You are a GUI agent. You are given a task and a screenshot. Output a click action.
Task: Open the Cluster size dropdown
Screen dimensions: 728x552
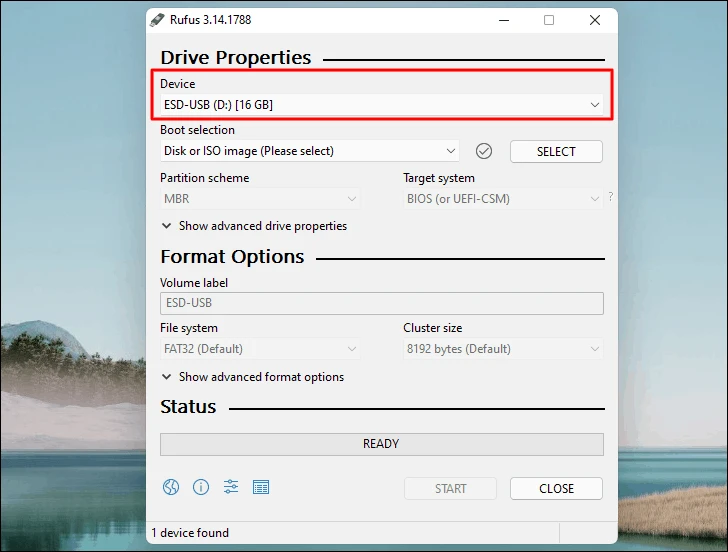coord(503,349)
